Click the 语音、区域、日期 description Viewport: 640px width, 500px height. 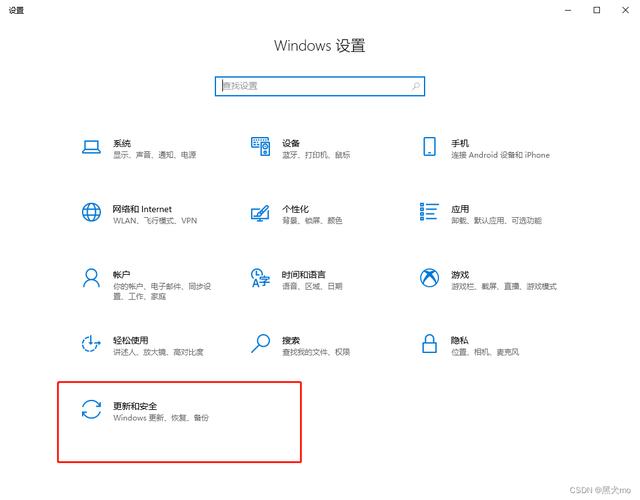[312, 287]
